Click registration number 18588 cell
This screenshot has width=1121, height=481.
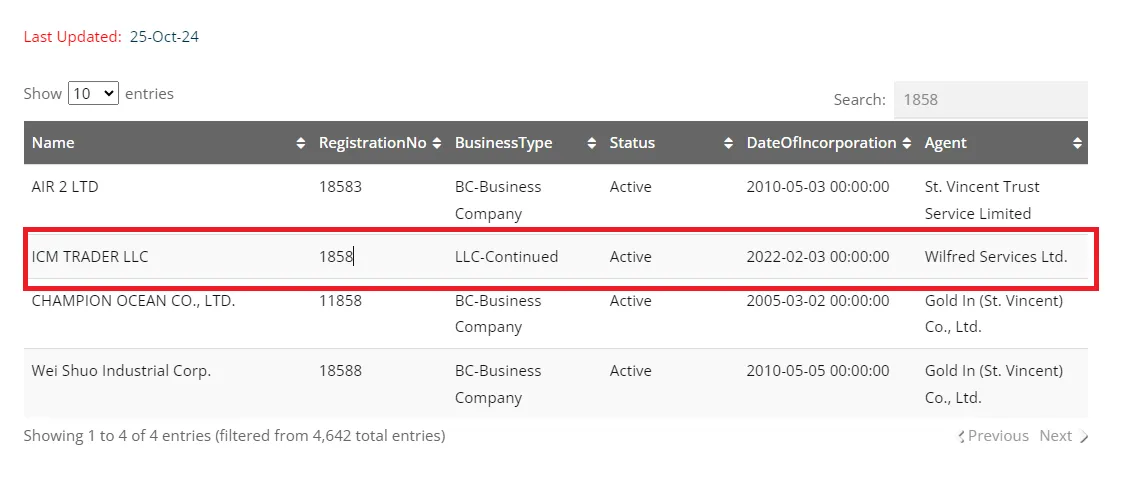coord(340,370)
